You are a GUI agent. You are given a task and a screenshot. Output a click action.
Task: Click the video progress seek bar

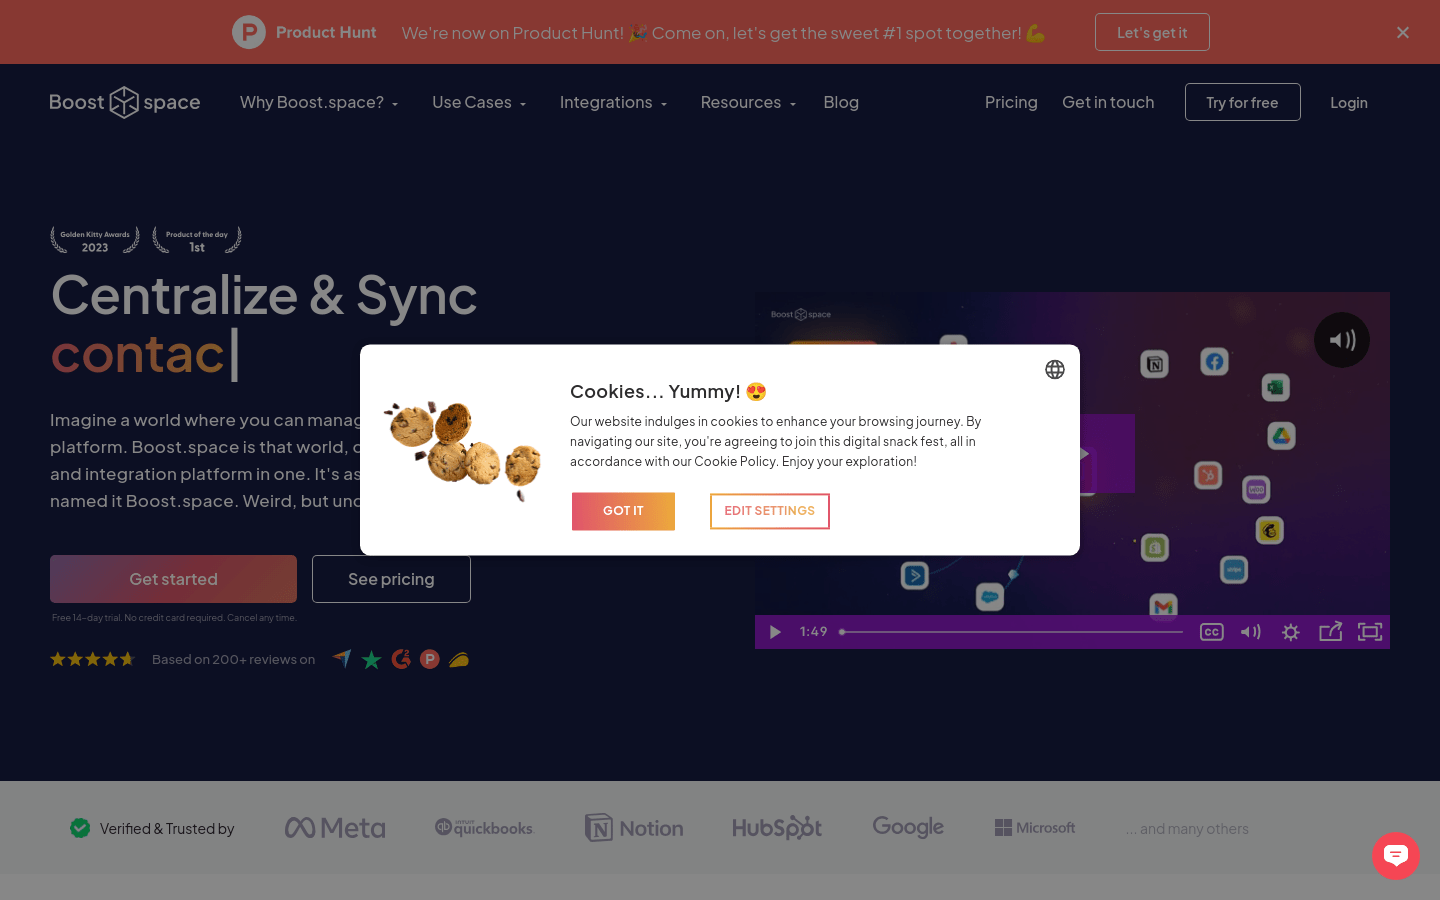(1010, 632)
